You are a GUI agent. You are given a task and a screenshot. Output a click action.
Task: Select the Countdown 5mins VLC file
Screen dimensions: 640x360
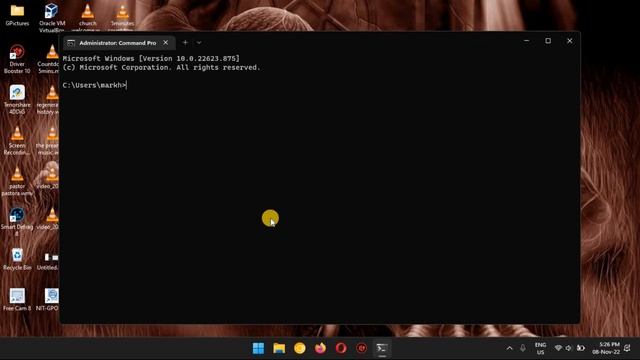[49, 59]
